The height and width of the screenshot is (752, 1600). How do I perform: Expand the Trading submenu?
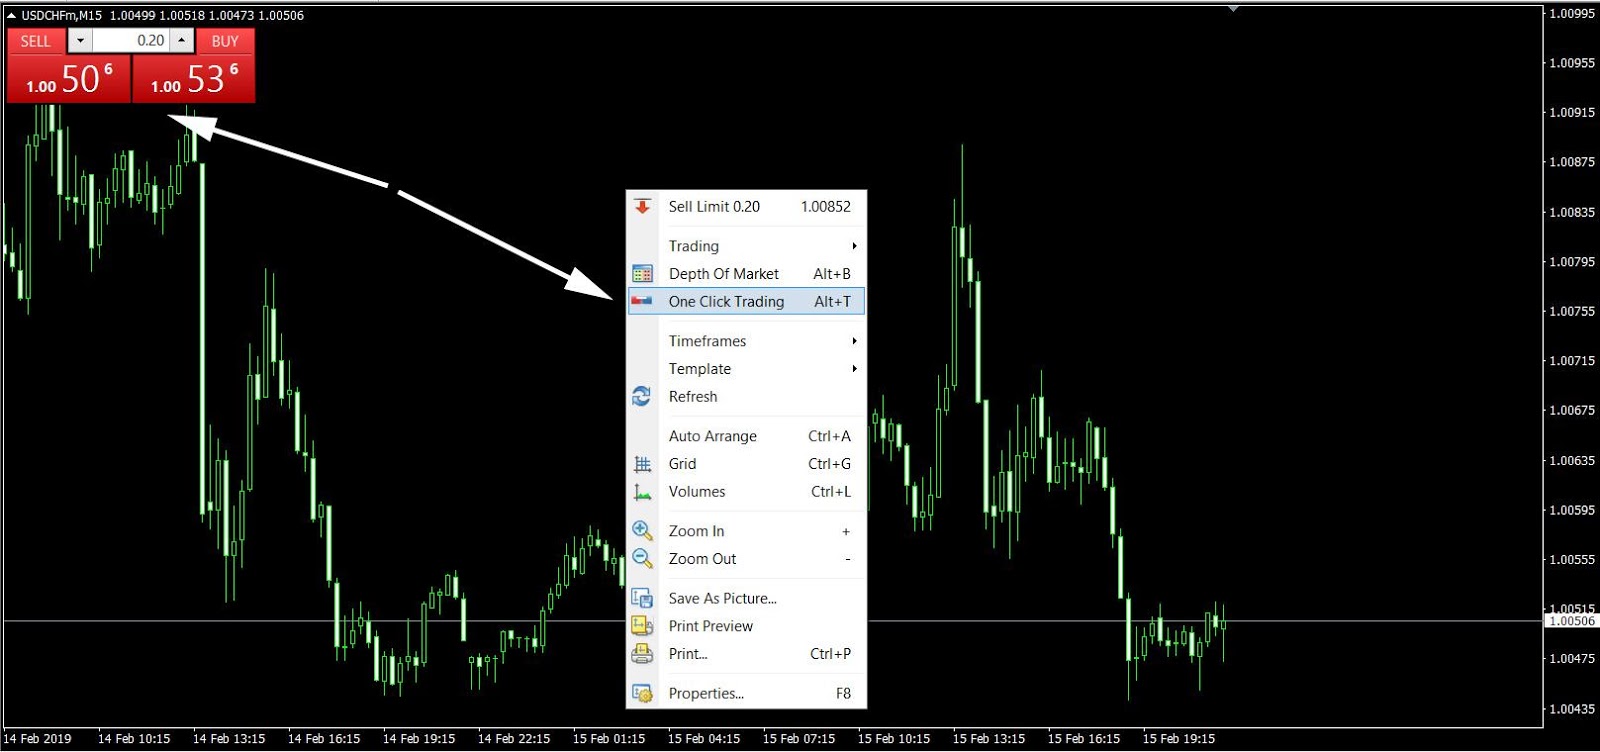(x=694, y=246)
